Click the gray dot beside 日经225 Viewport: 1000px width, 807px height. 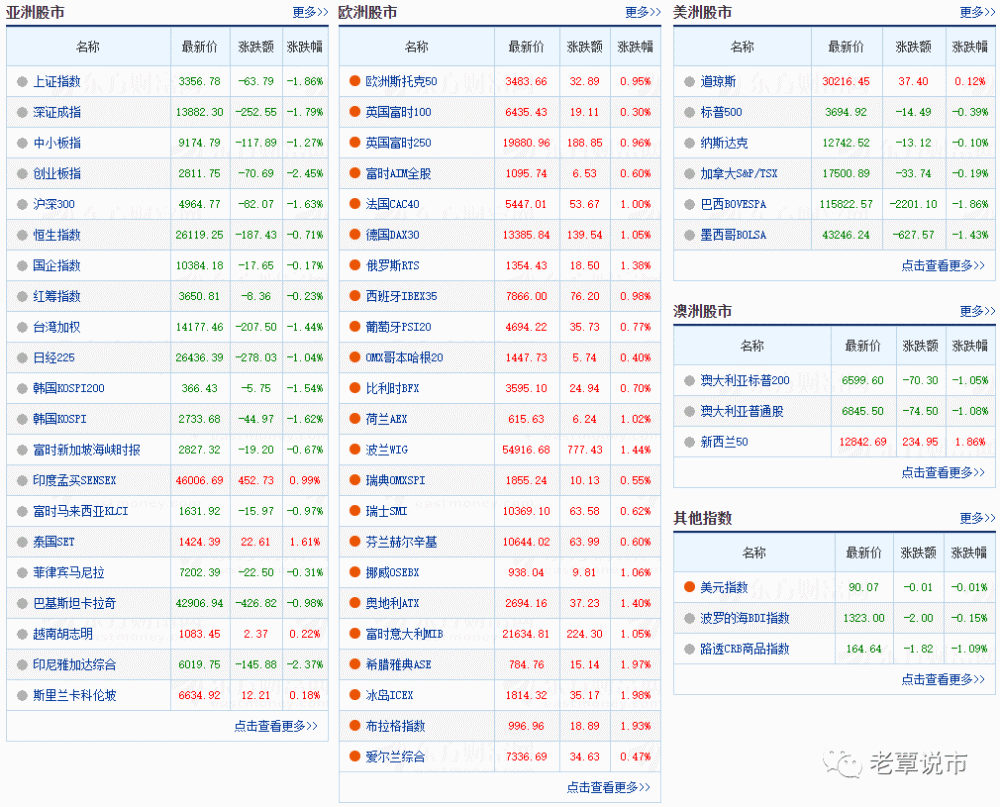pos(22,358)
